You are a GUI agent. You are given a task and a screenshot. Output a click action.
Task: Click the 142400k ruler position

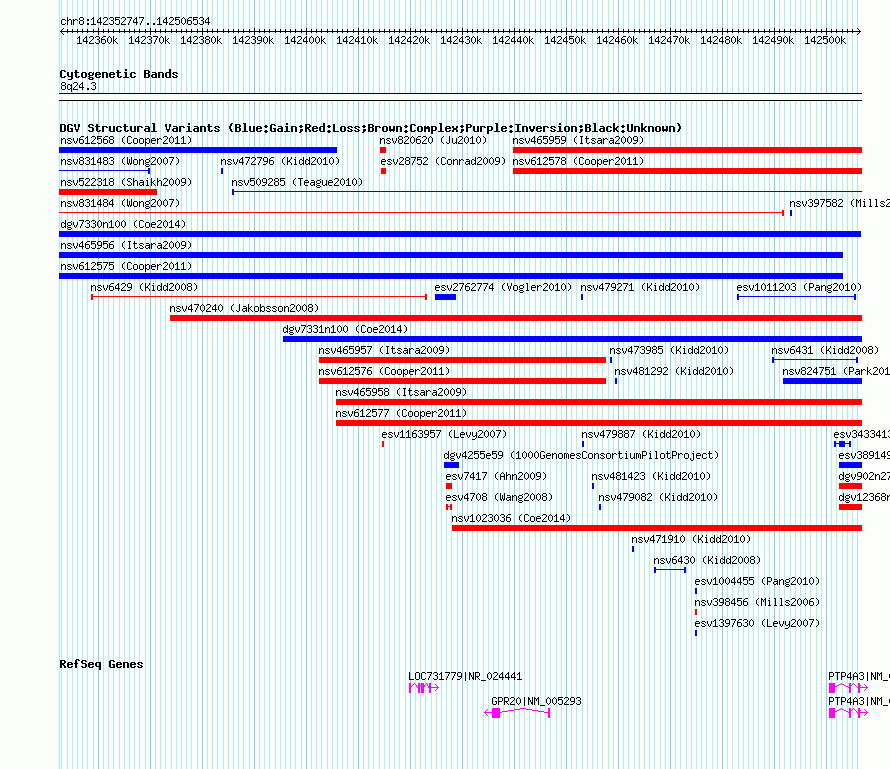[x=305, y=40]
